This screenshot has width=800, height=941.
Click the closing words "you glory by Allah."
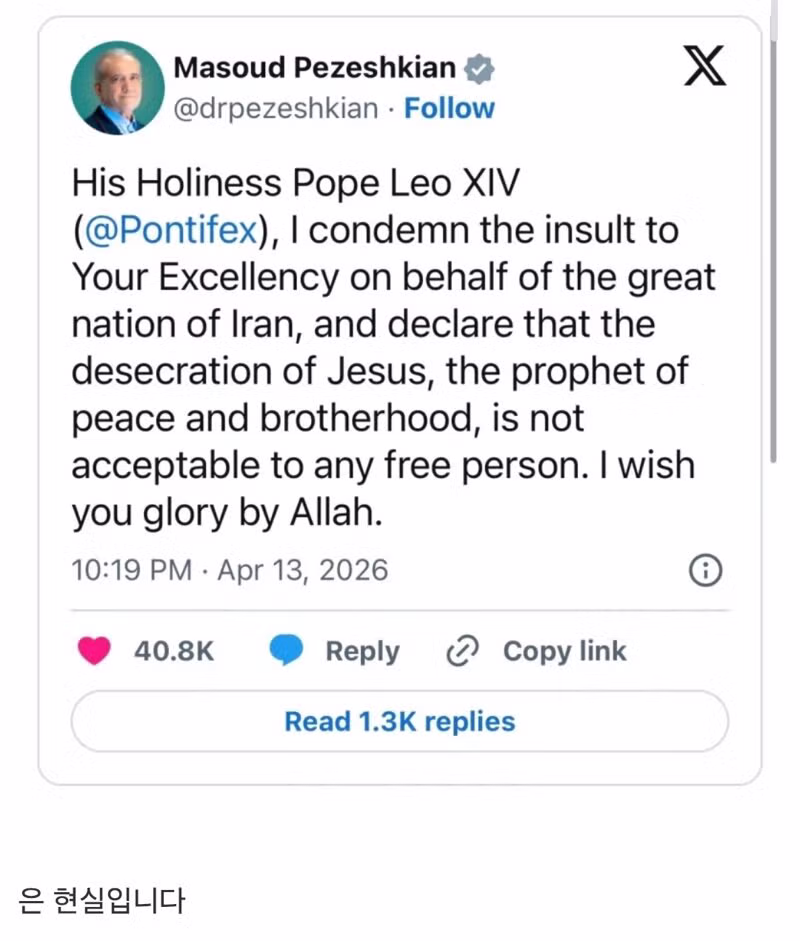pos(228,513)
